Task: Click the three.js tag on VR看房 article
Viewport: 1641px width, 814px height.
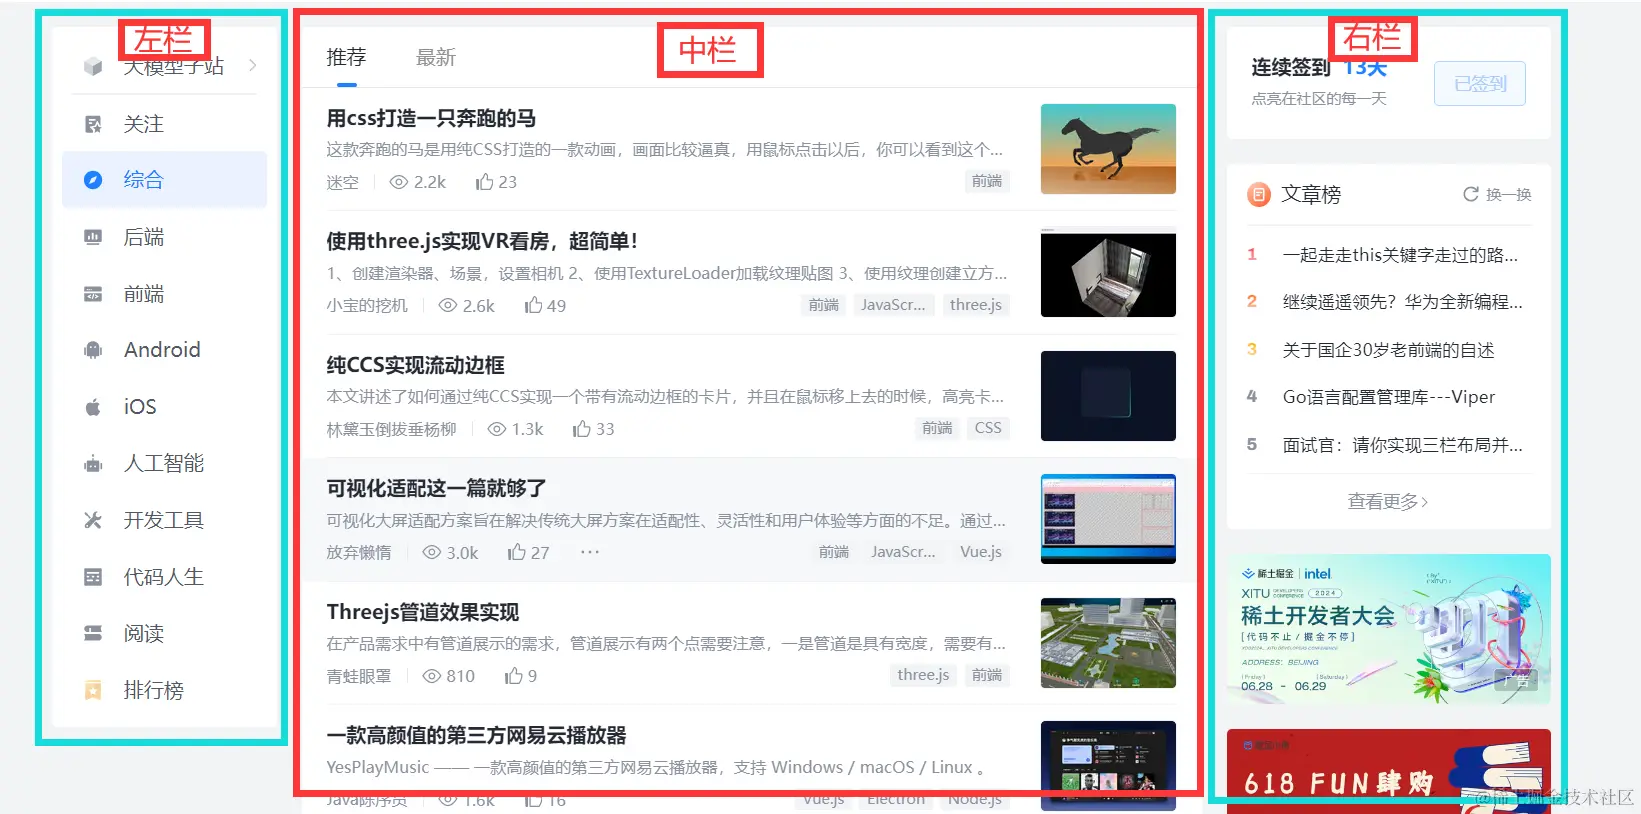Action: 976,305
